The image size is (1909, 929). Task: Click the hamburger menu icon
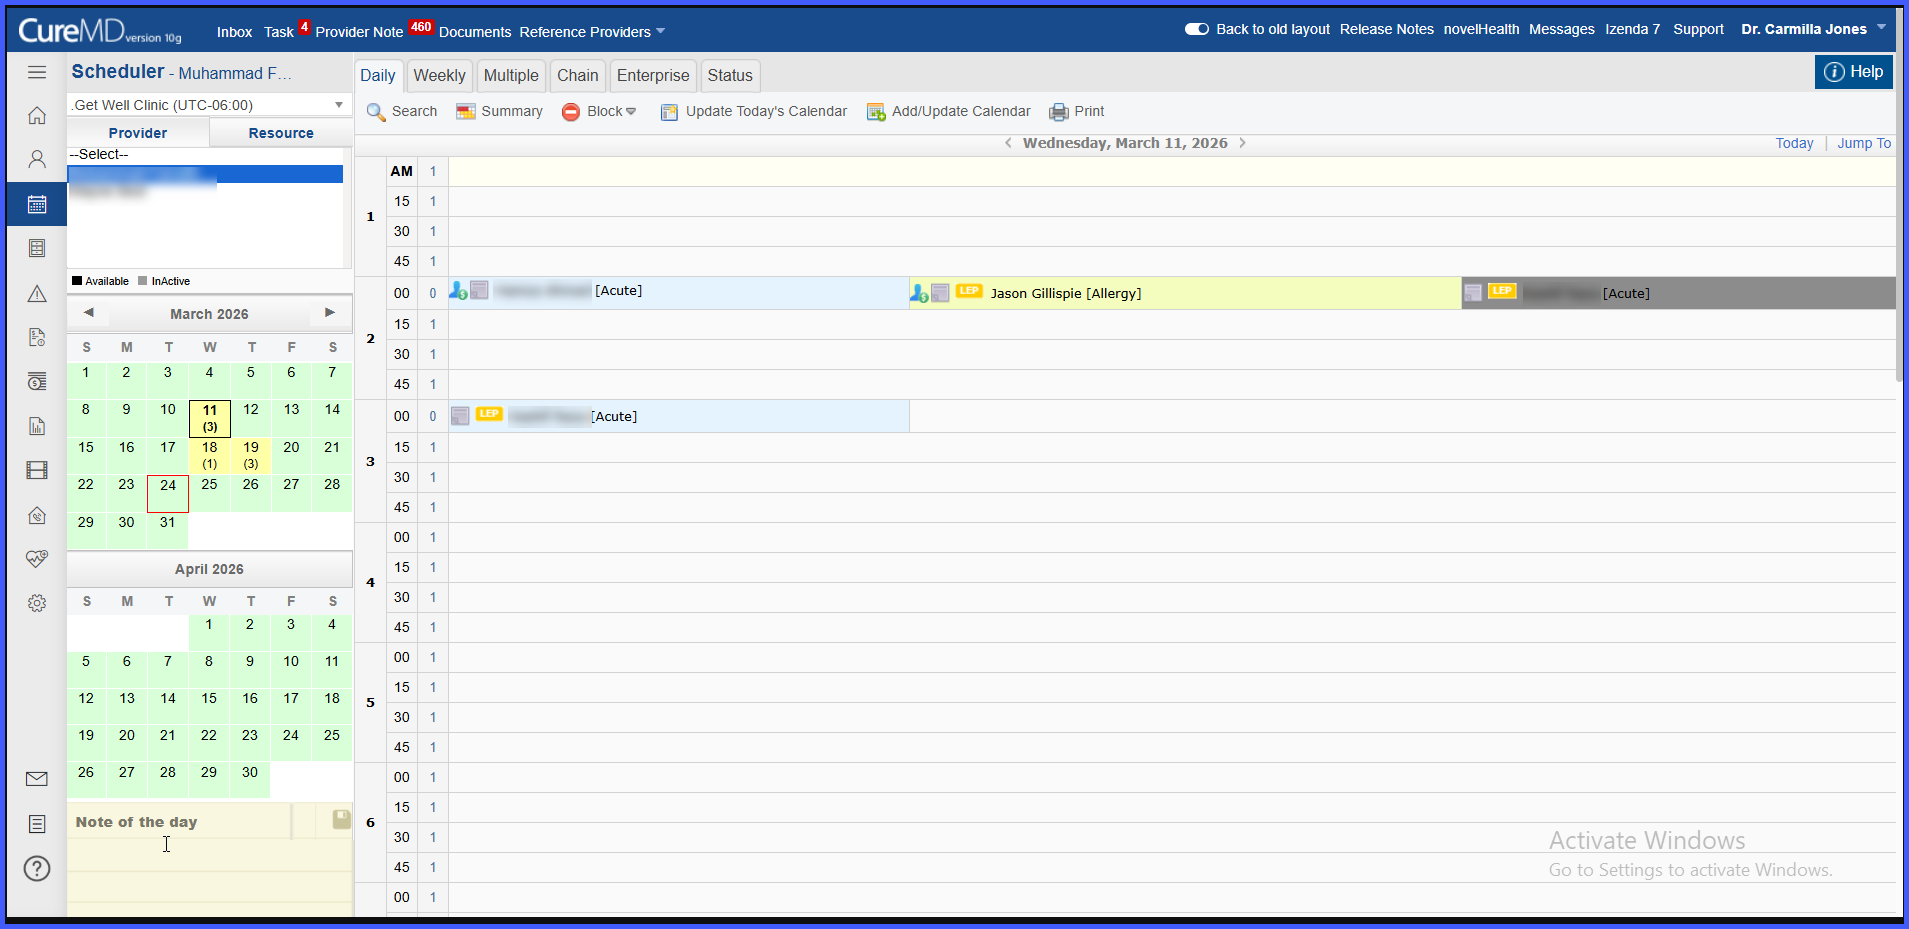pyautogui.click(x=37, y=72)
